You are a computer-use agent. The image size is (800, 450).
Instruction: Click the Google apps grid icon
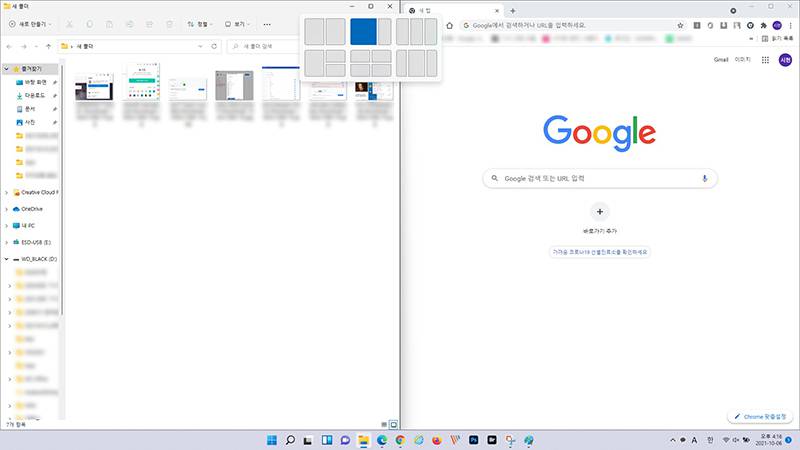(766, 60)
